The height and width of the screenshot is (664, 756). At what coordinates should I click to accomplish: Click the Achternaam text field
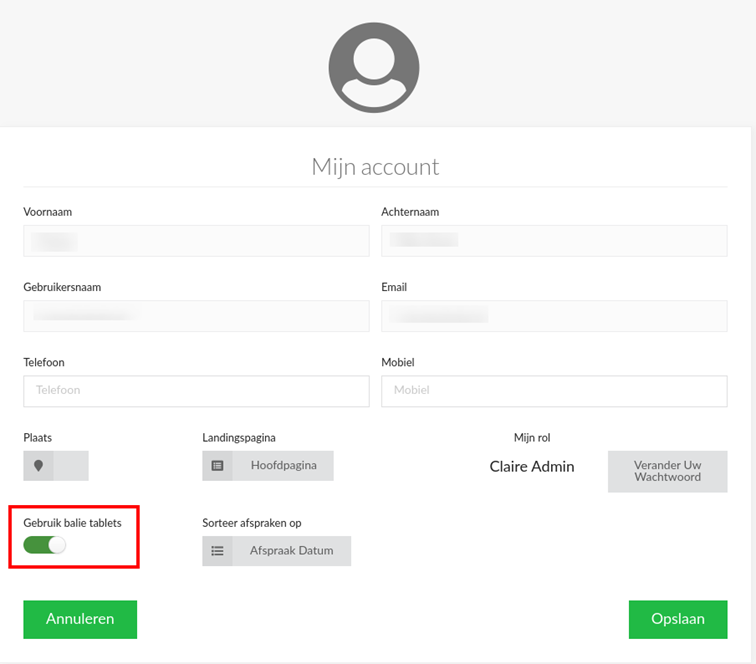point(554,241)
